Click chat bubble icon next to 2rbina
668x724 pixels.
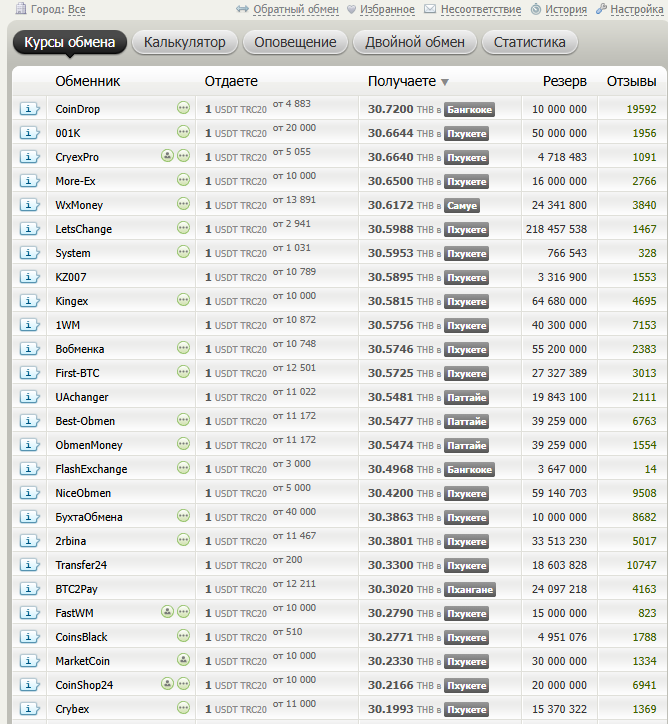(x=183, y=540)
